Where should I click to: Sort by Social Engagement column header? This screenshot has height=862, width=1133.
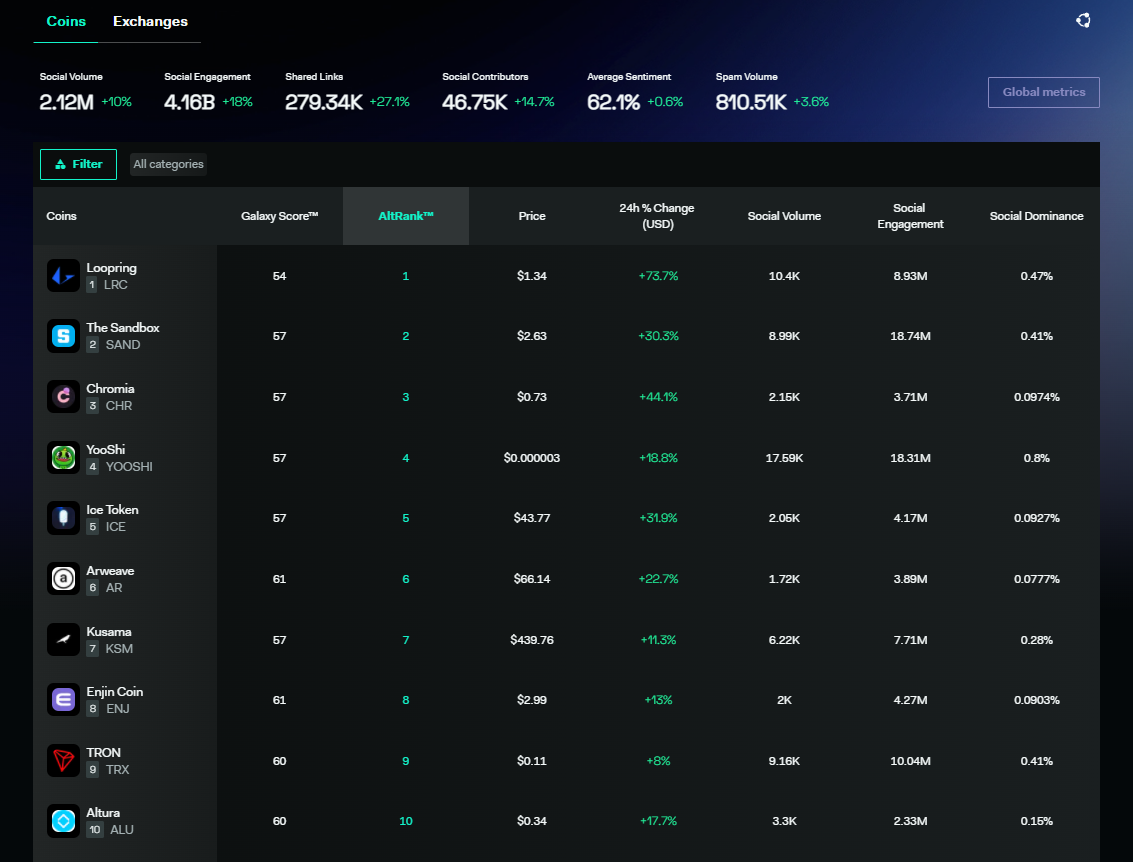910,216
